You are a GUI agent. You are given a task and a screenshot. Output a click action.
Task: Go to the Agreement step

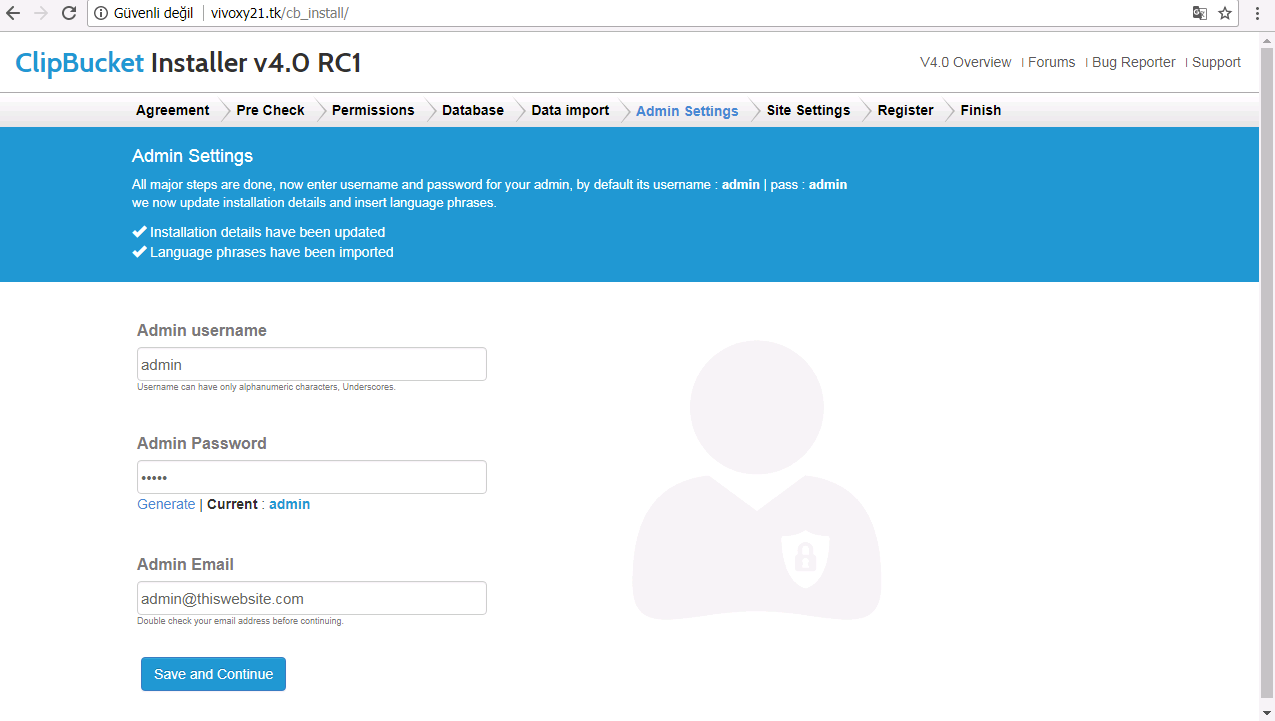(x=173, y=110)
